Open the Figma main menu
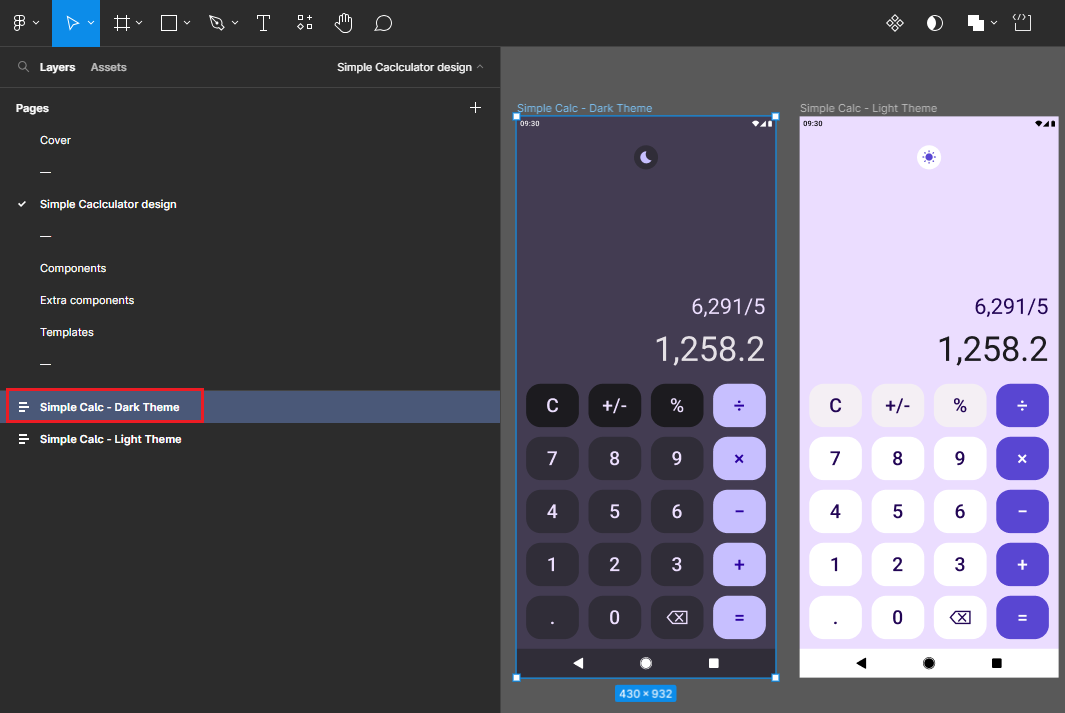This screenshot has height=713, width=1065. (20, 22)
